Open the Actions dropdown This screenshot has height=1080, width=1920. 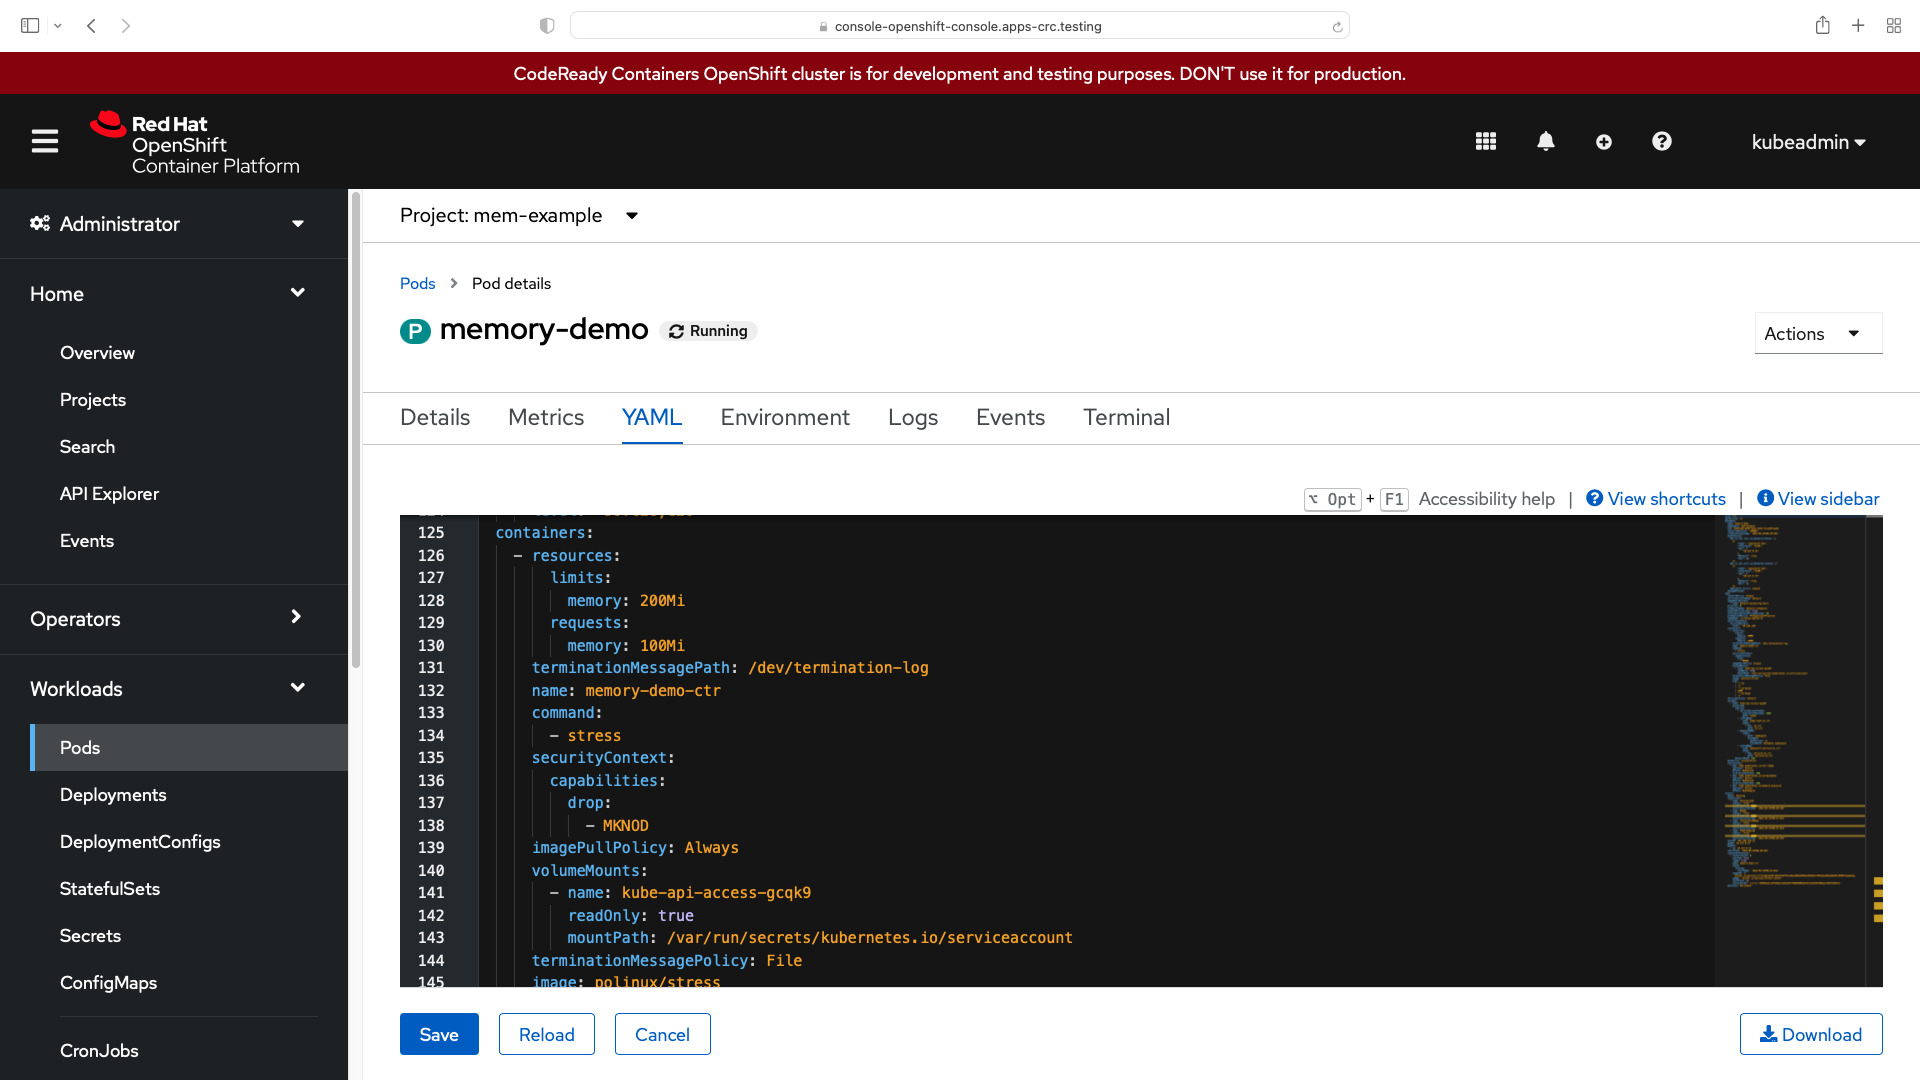pos(1818,334)
